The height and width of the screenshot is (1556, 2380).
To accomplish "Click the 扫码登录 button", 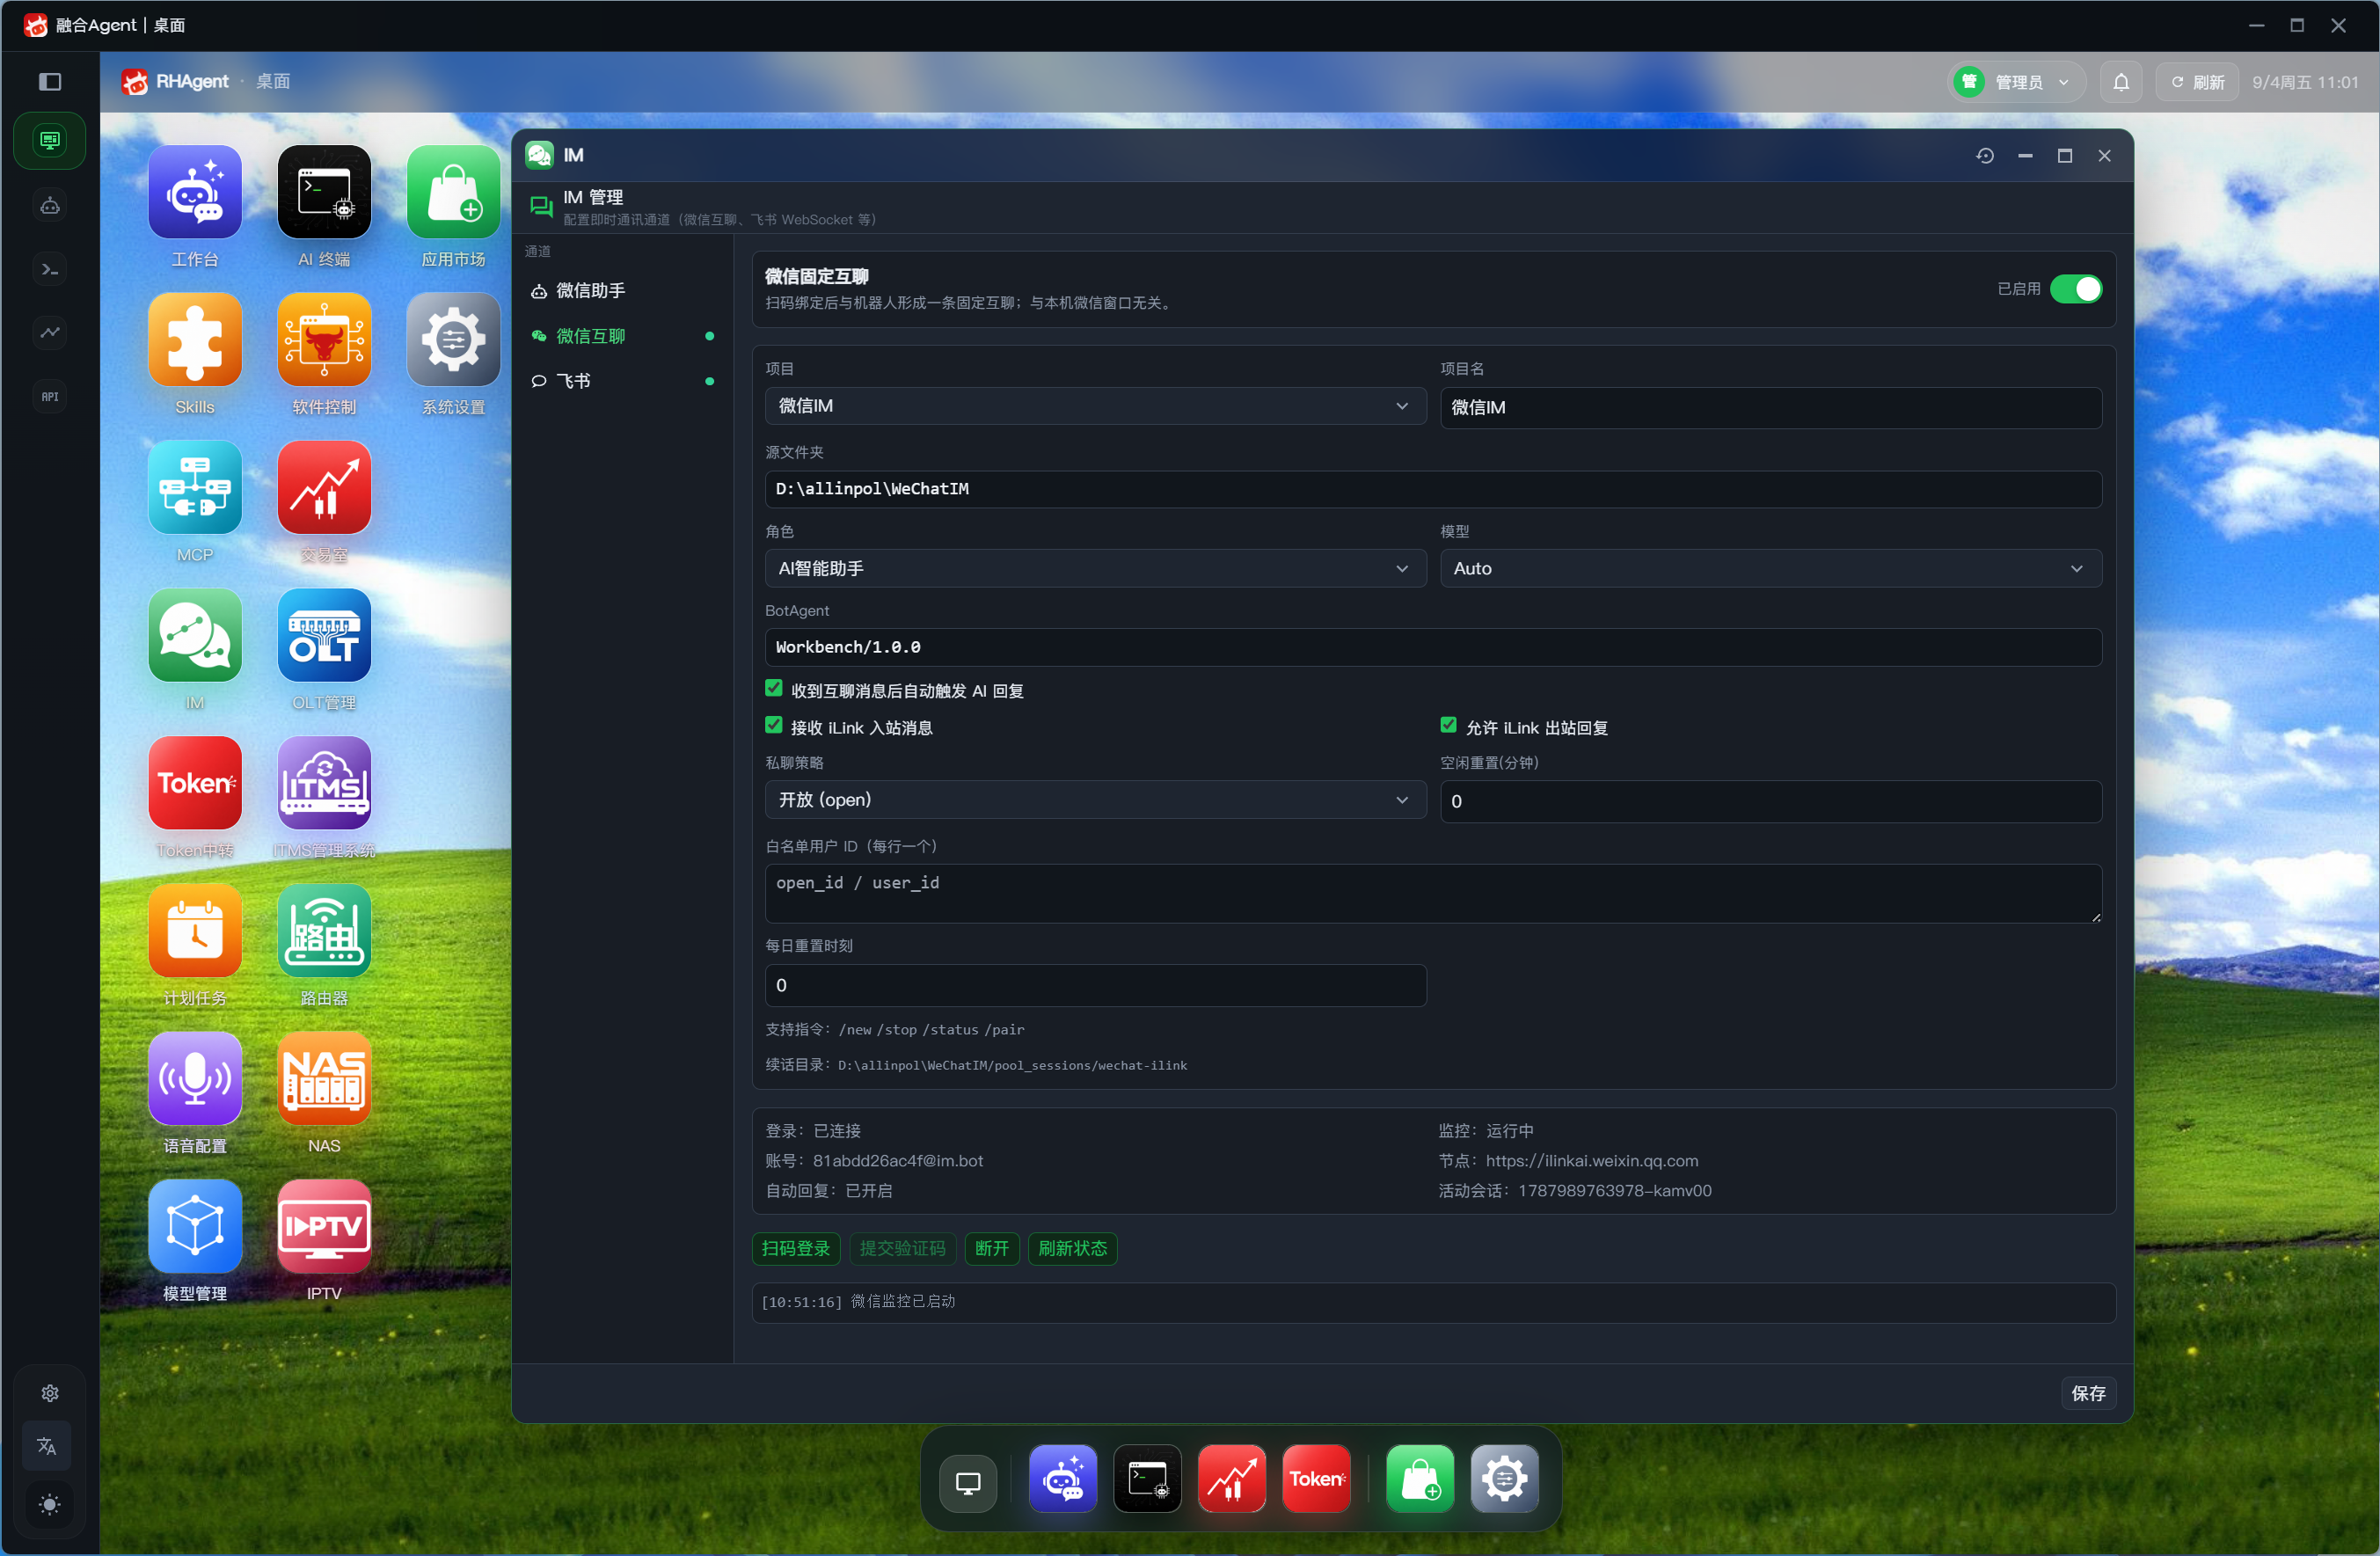I will click(x=796, y=1249).
